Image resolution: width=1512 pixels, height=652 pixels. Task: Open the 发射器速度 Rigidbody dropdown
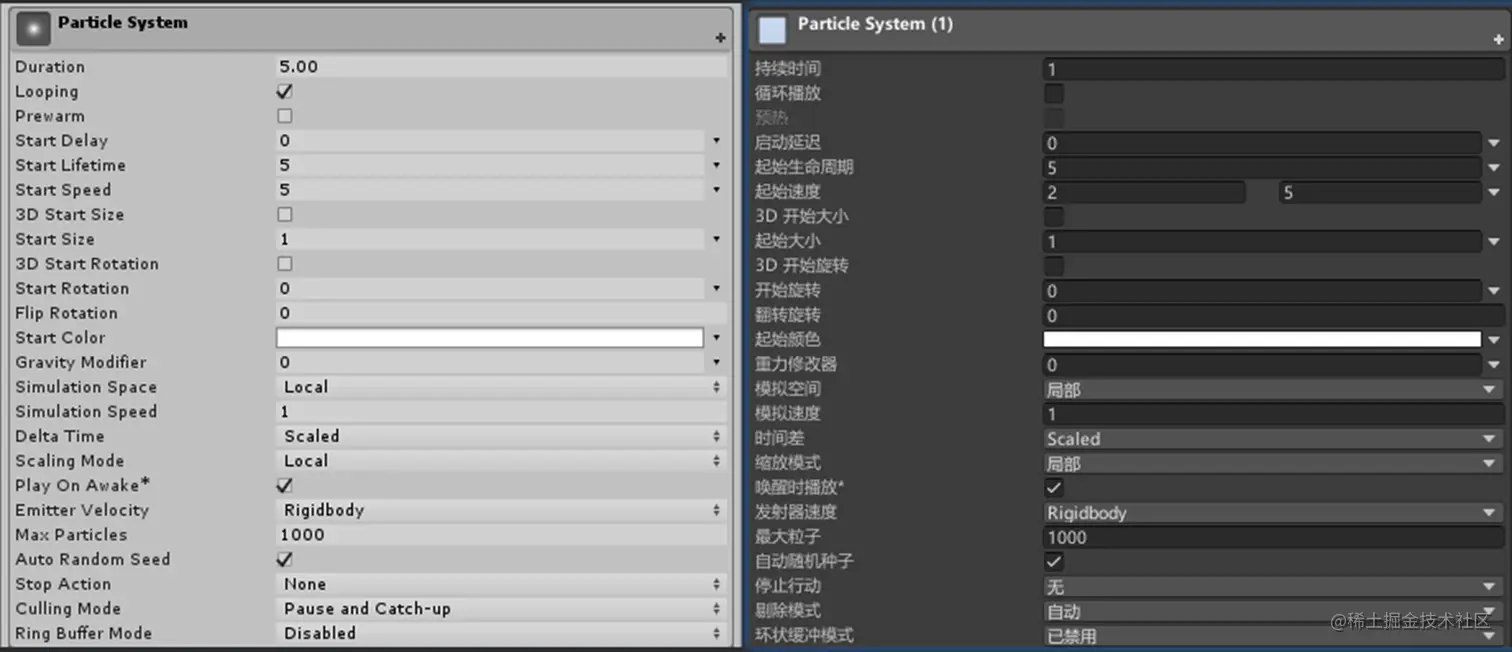coord(1273,513)
